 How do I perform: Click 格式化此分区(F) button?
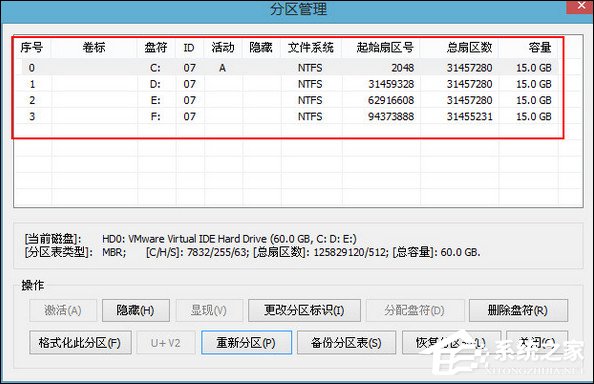pos(80,343)
